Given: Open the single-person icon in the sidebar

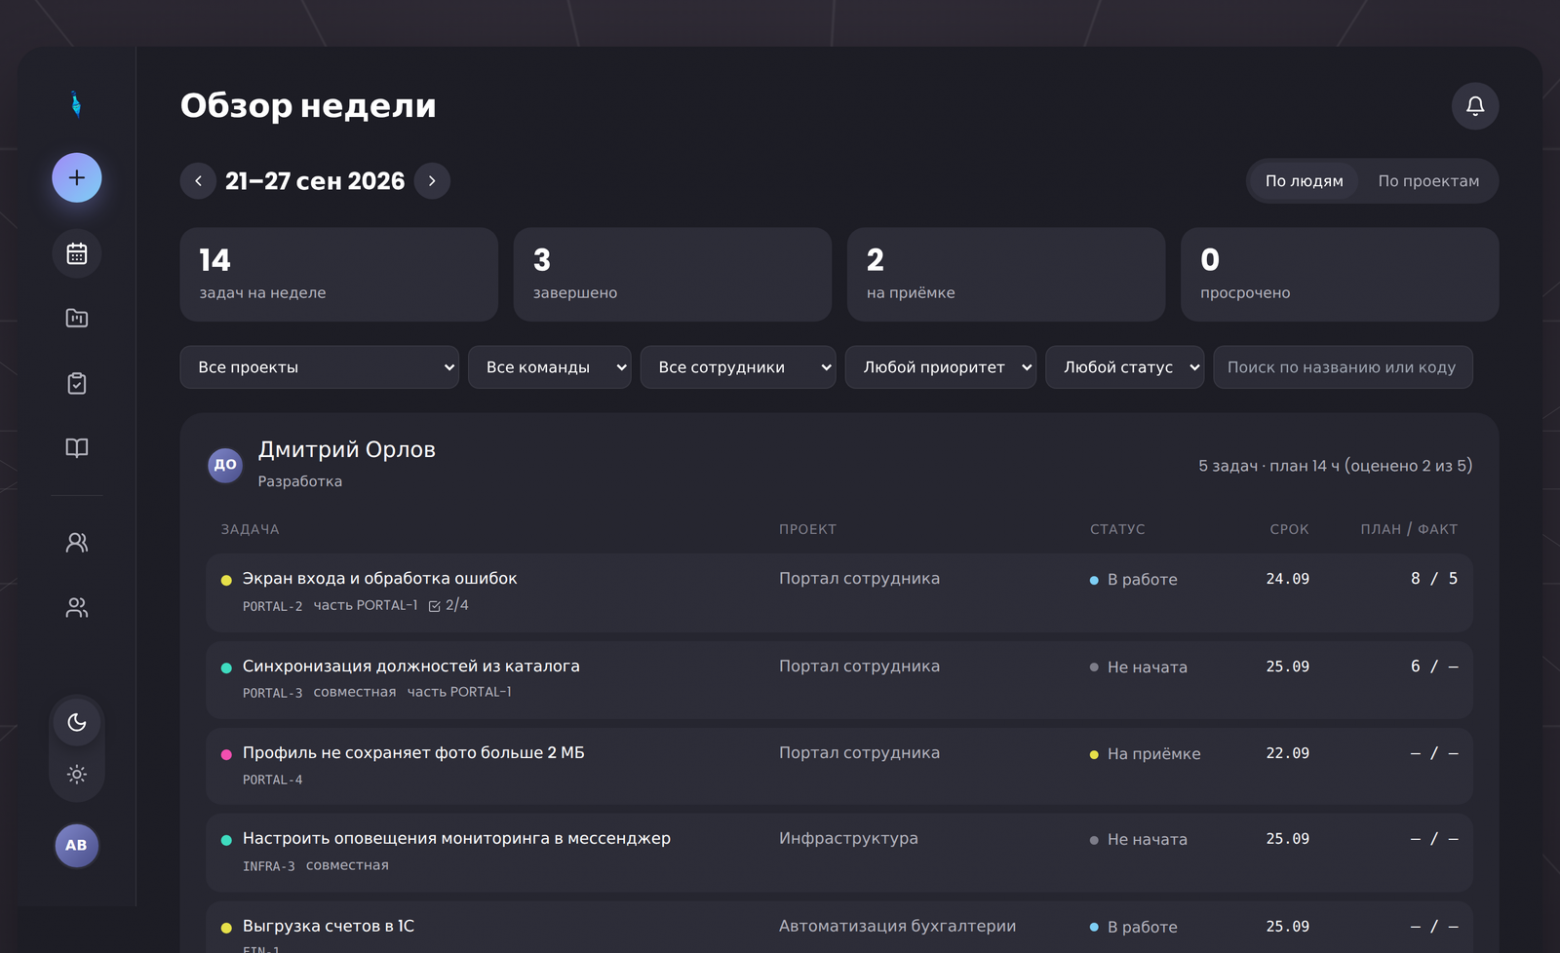Looking at the screenshot, I should [77, 542].
